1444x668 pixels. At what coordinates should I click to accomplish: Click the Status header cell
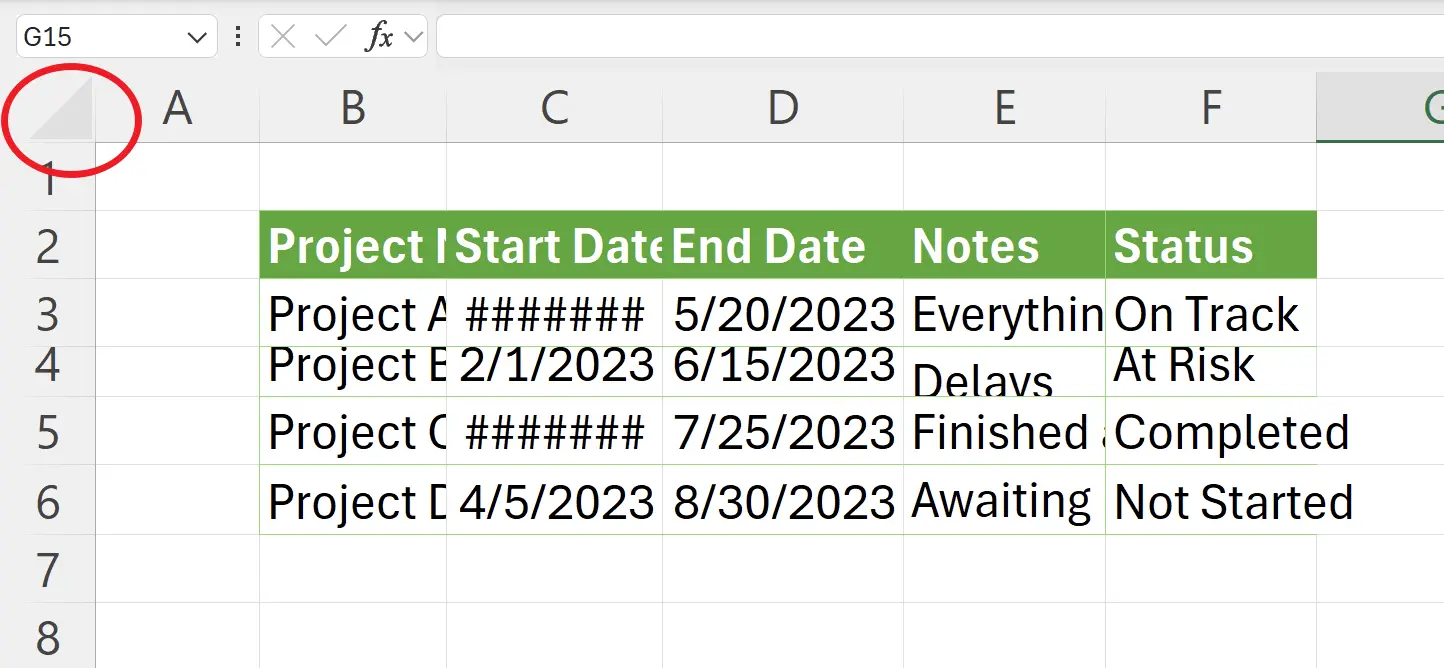(1210, 246)
